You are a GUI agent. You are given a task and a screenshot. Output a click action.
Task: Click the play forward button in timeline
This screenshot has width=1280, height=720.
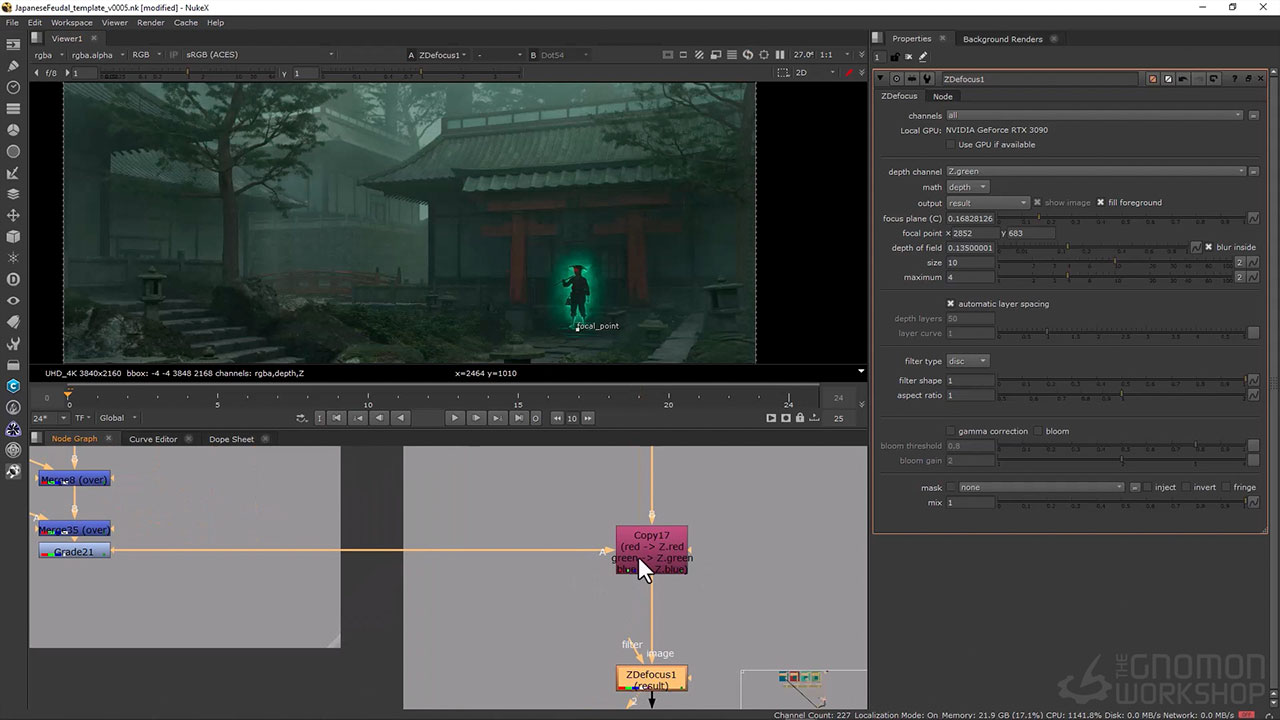point(455,418)
